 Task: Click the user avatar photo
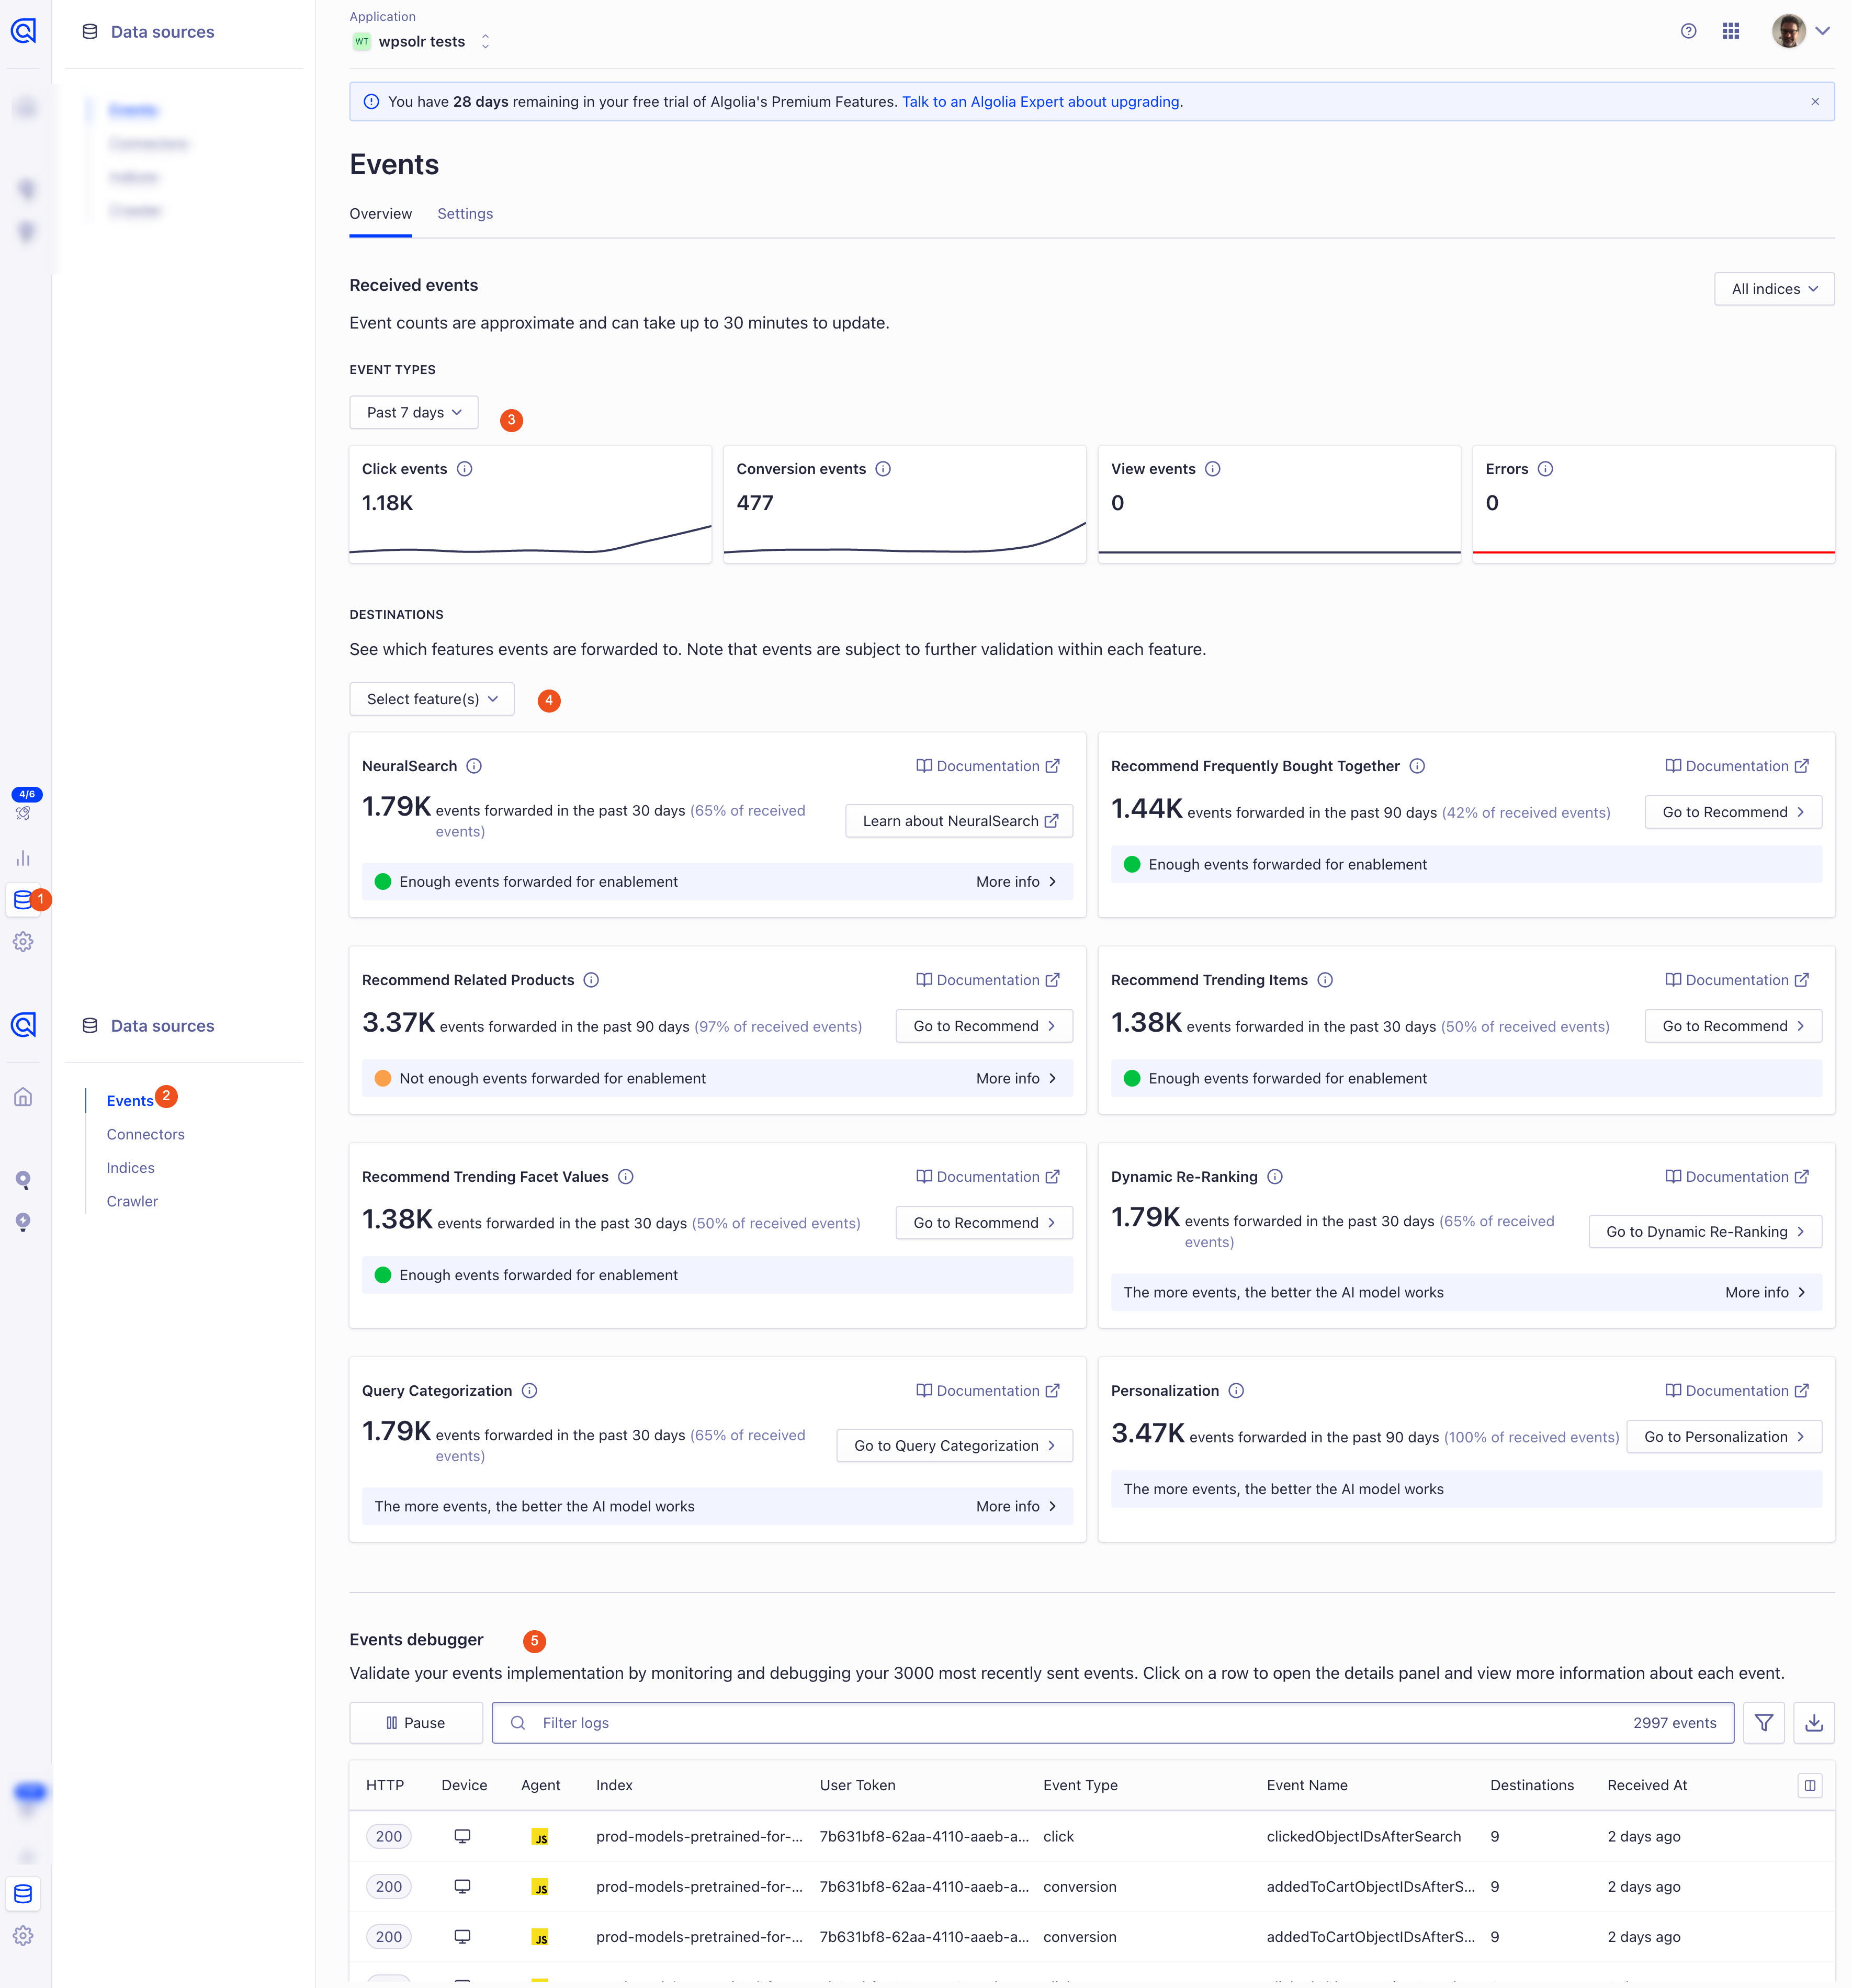point(1789,31)
